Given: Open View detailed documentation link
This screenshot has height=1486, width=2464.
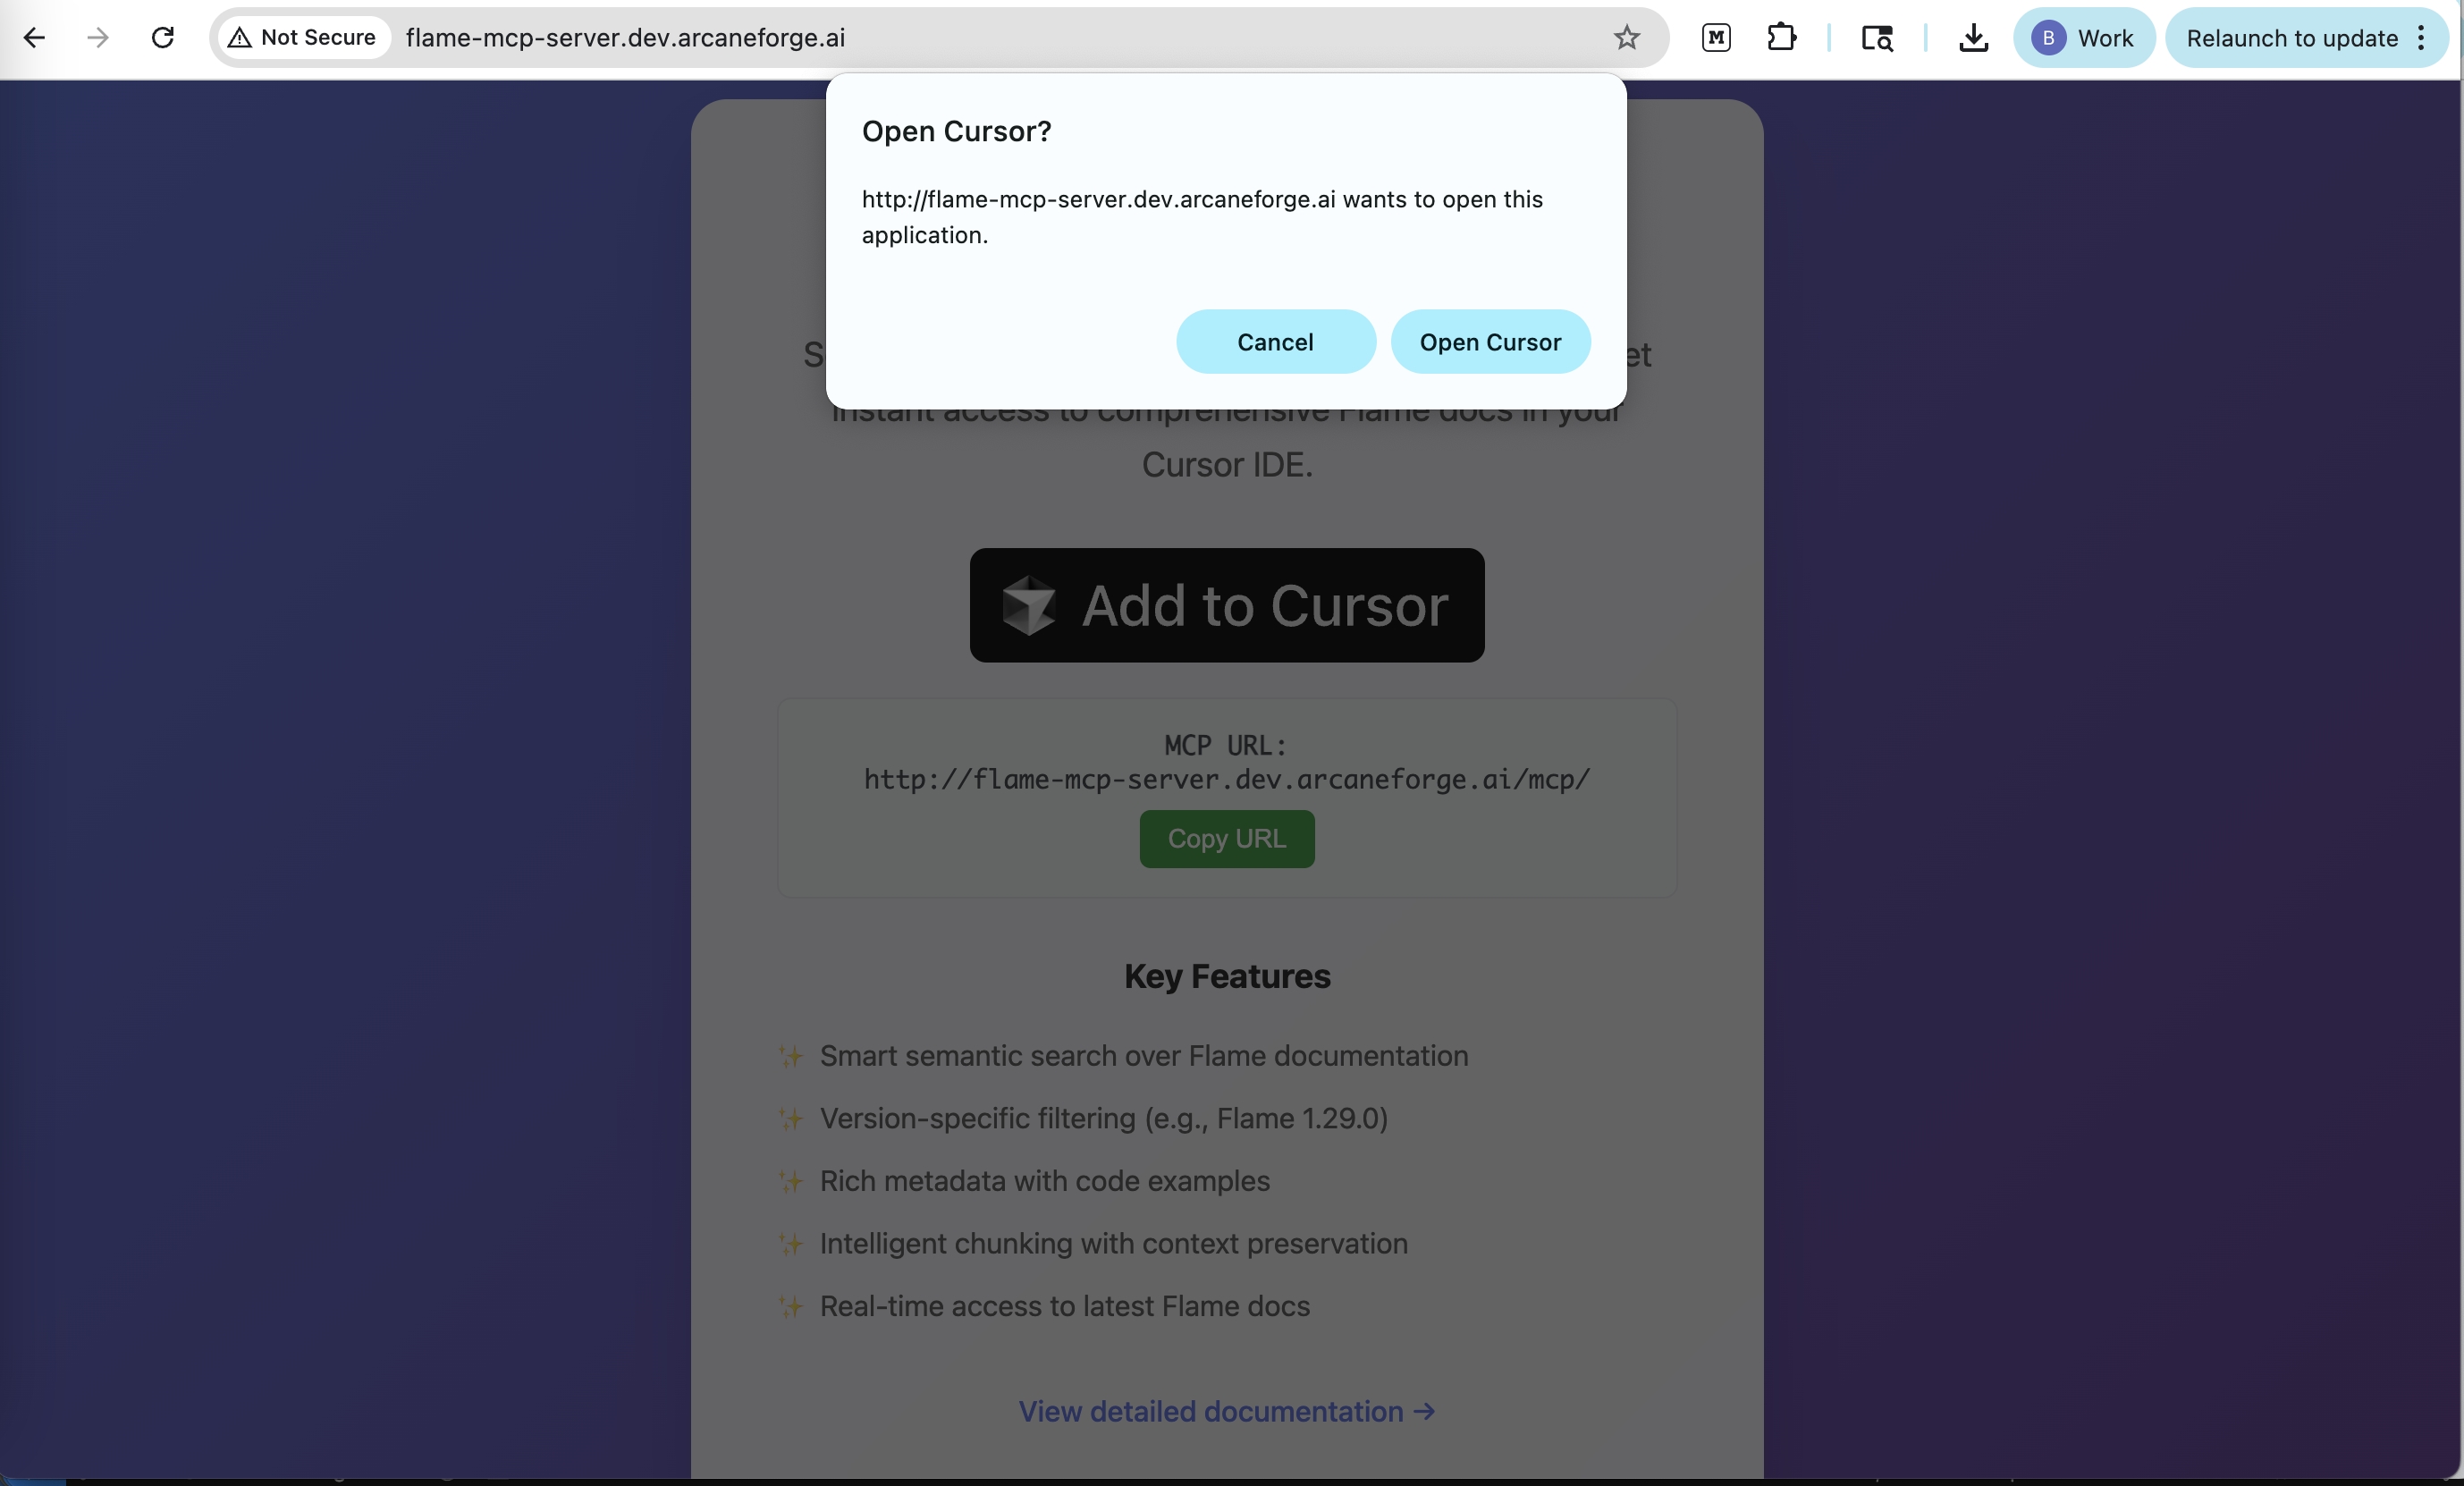Looking at the screenshot, I should 1226,1412.
